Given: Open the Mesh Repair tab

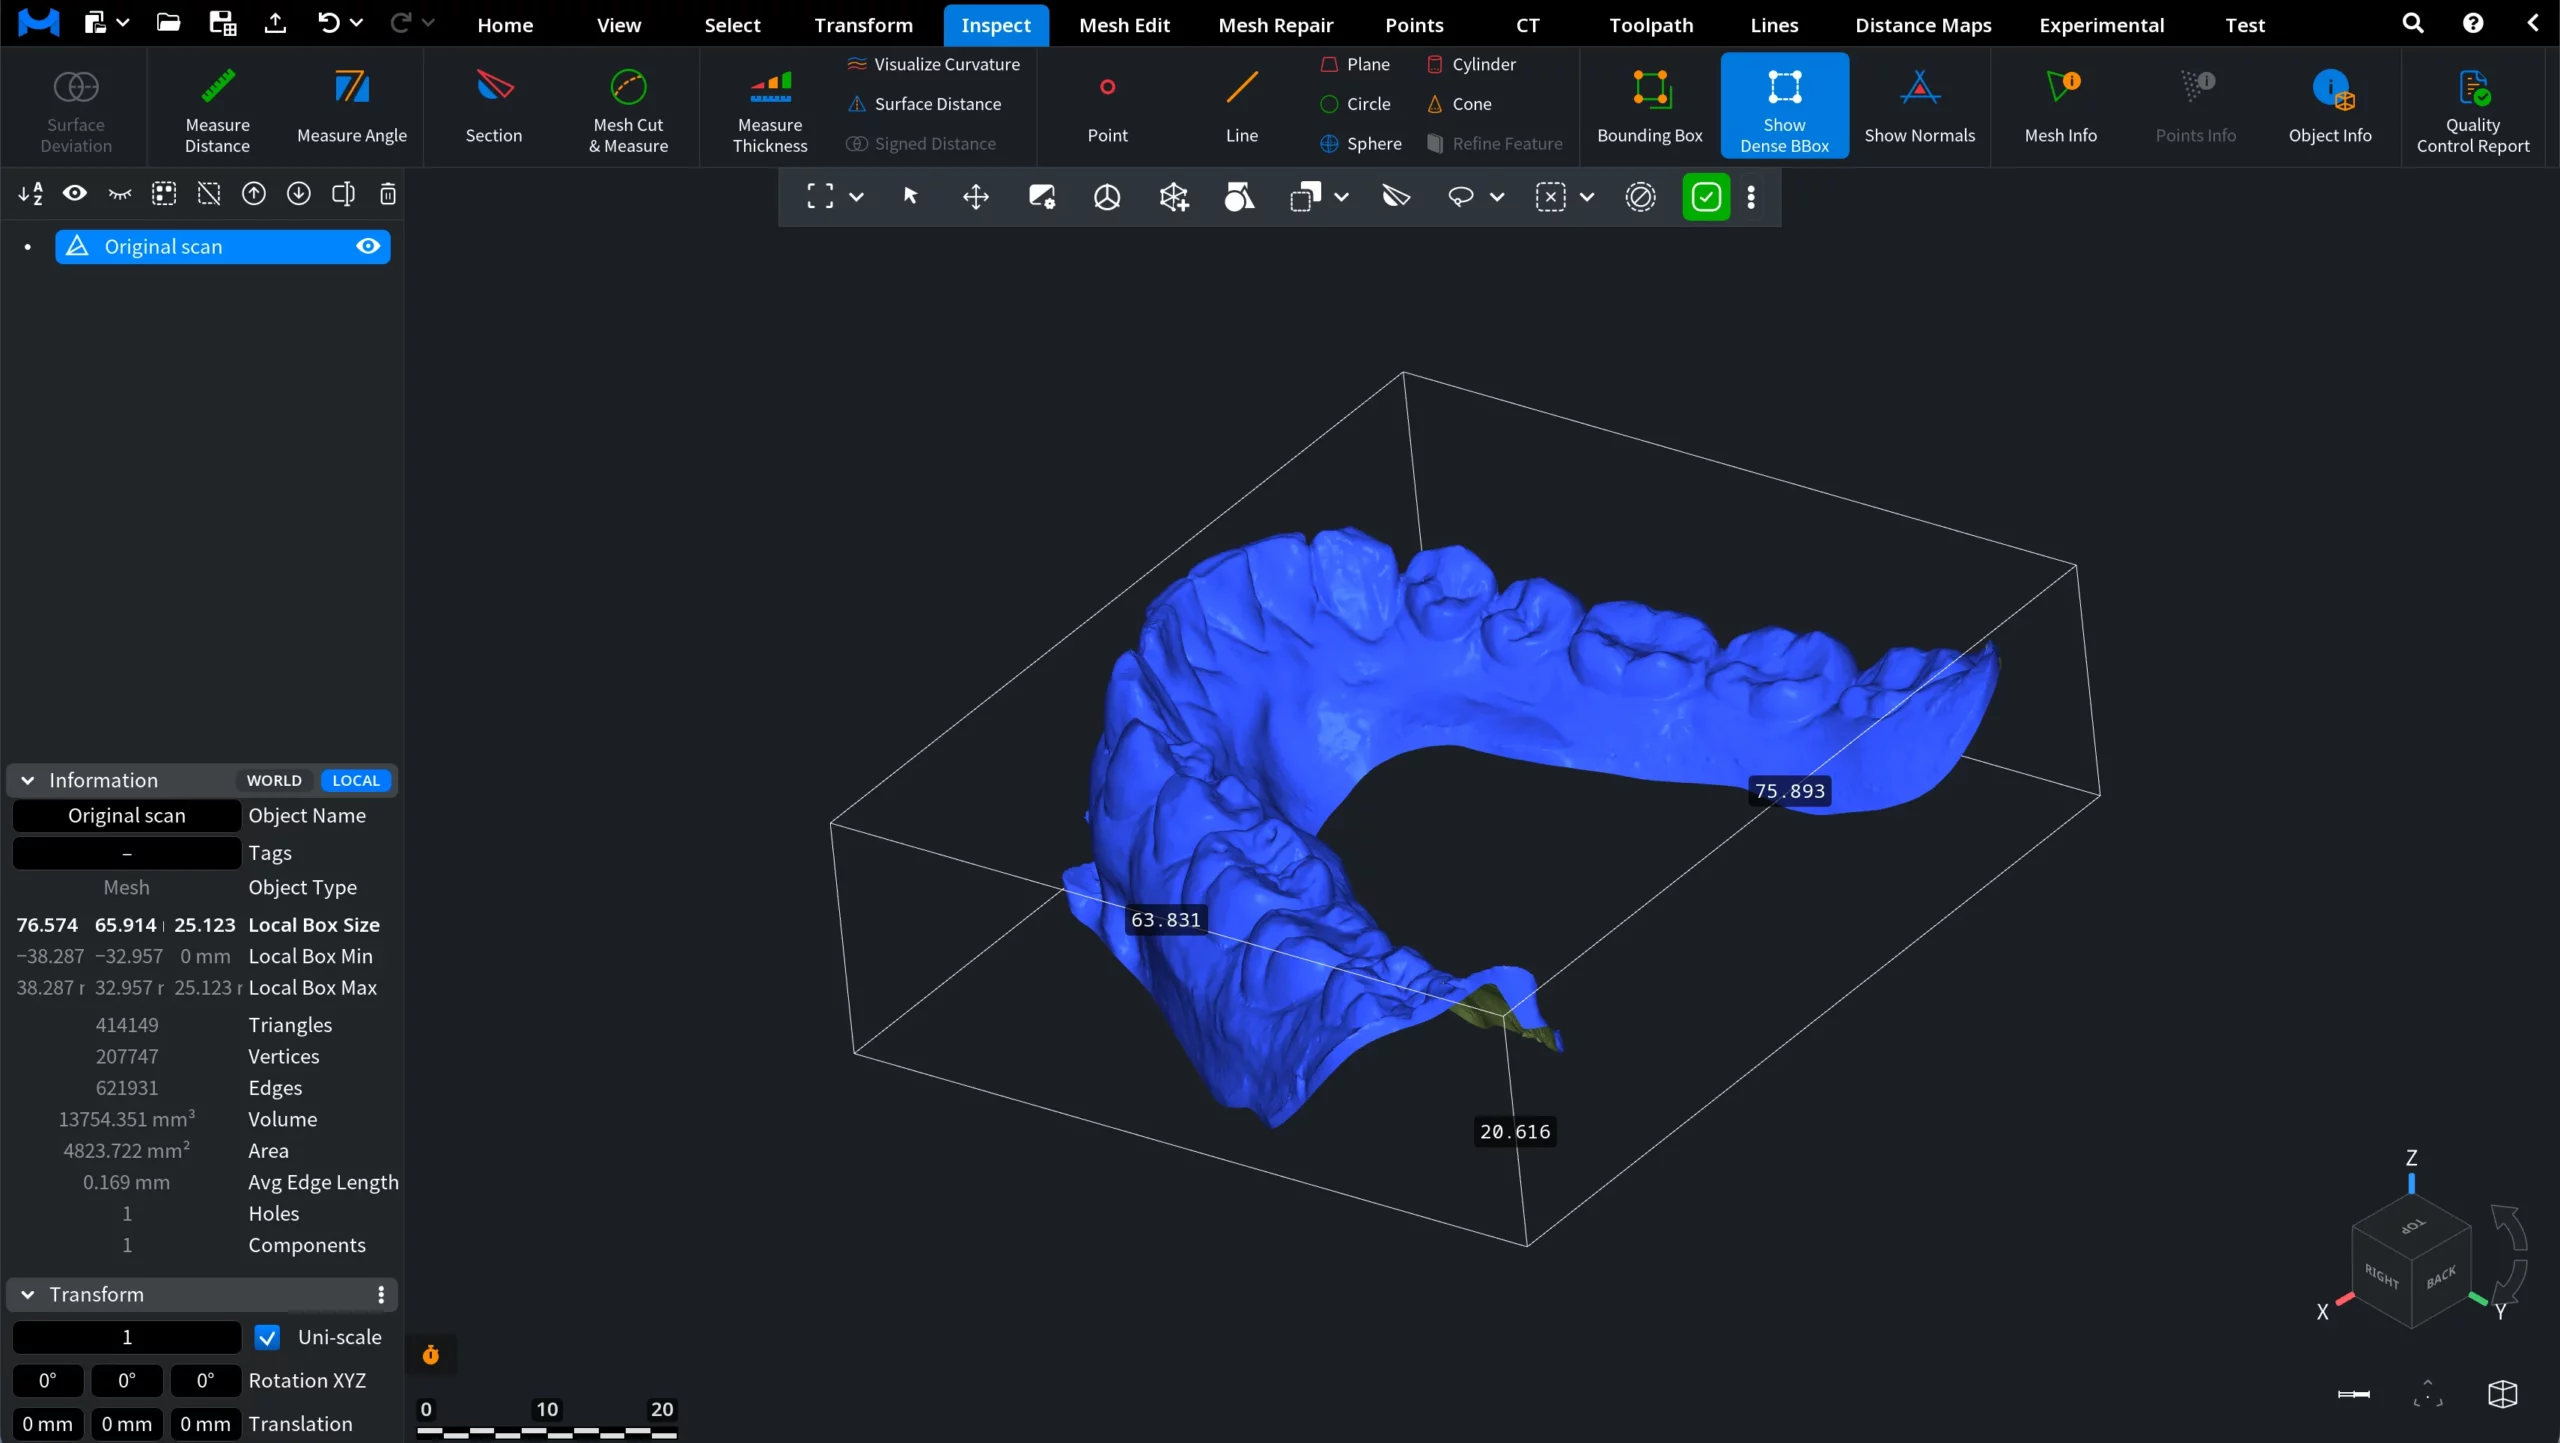Looking at the screenshot, I should tap(1275, 25).
